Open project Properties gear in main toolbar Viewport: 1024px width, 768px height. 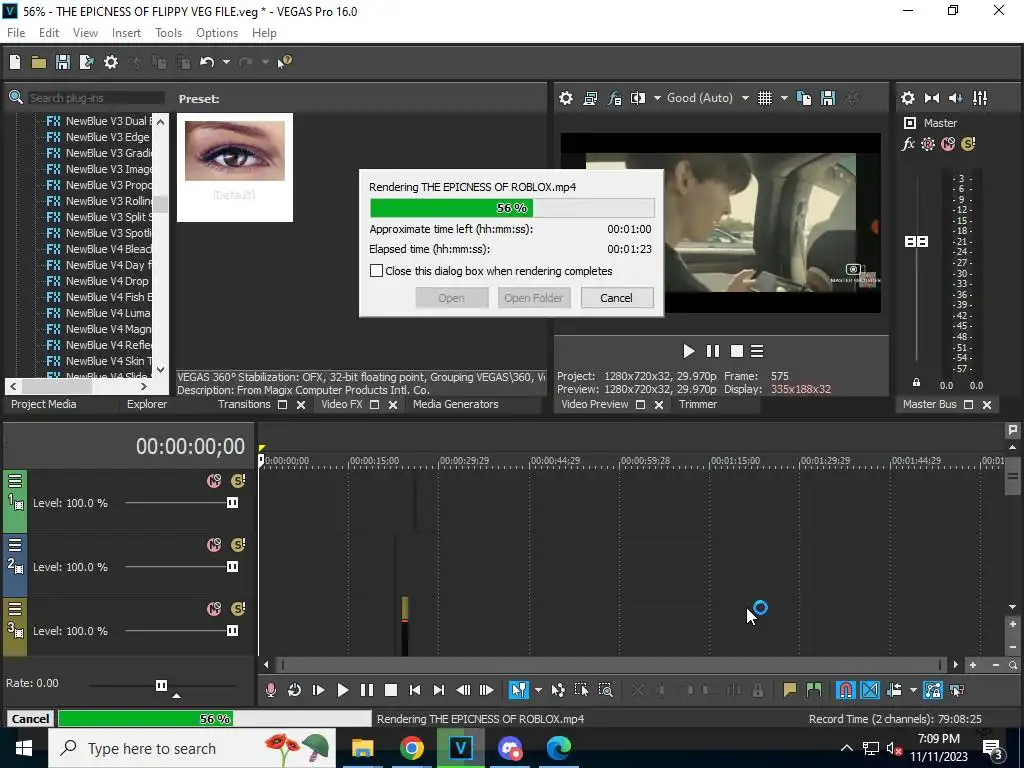(x=111, y=62)
